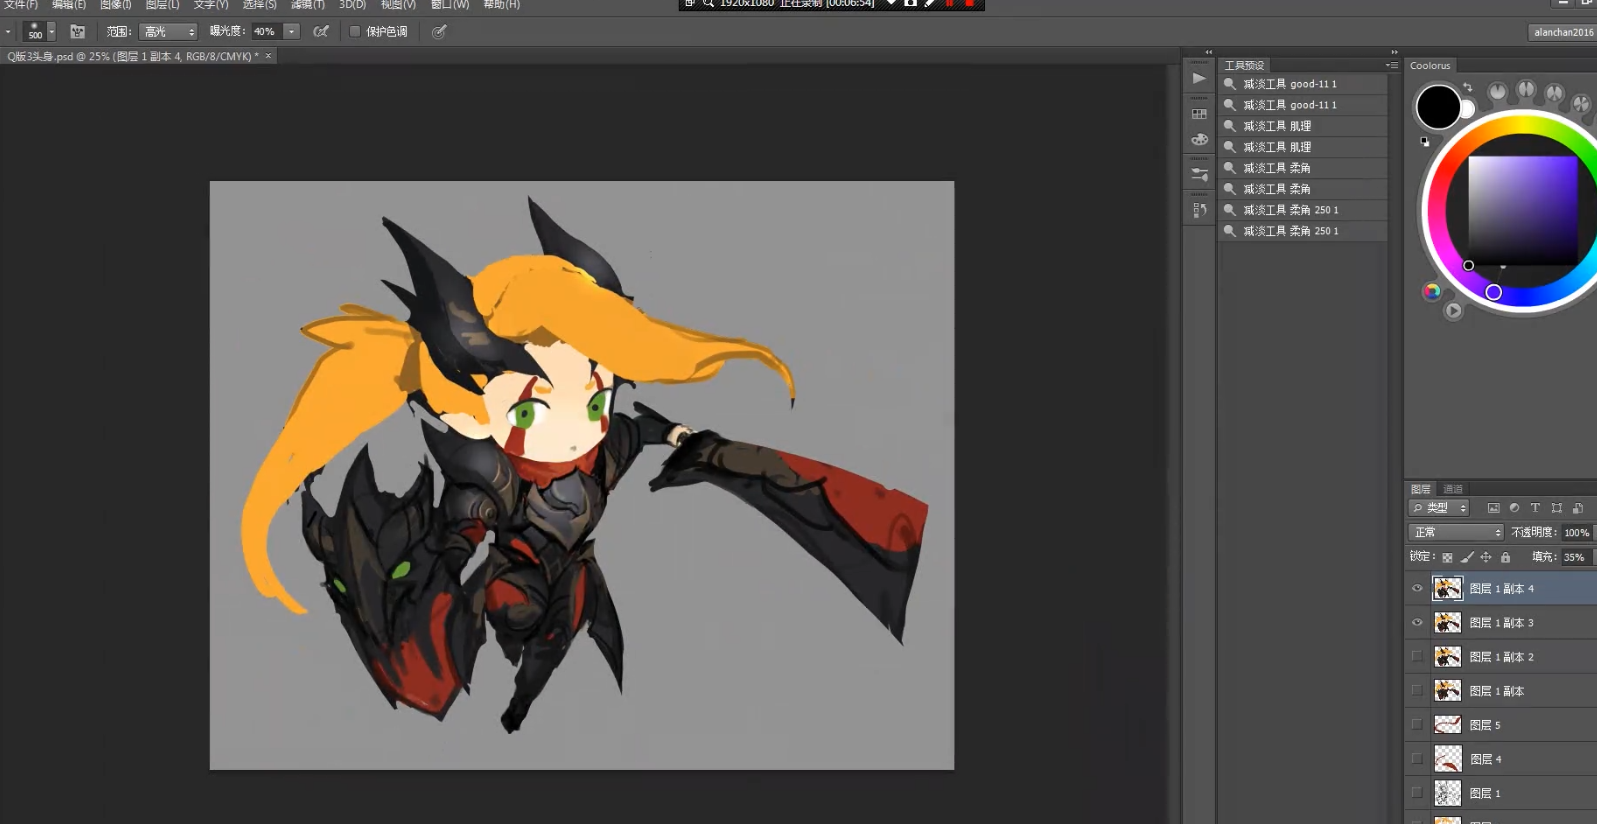The width and height of the screenshot is (1597, 824).
Task: Show layer 图层 1
Action: 1417,793
